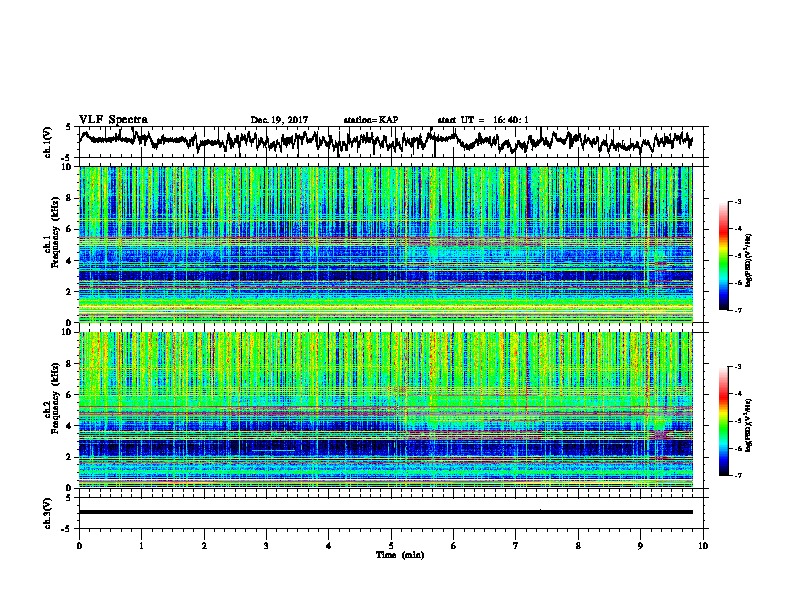Click the "-4" tick on ch.1 colorbar
This screenshot has width=792, height=612.
tap(737, 229)
